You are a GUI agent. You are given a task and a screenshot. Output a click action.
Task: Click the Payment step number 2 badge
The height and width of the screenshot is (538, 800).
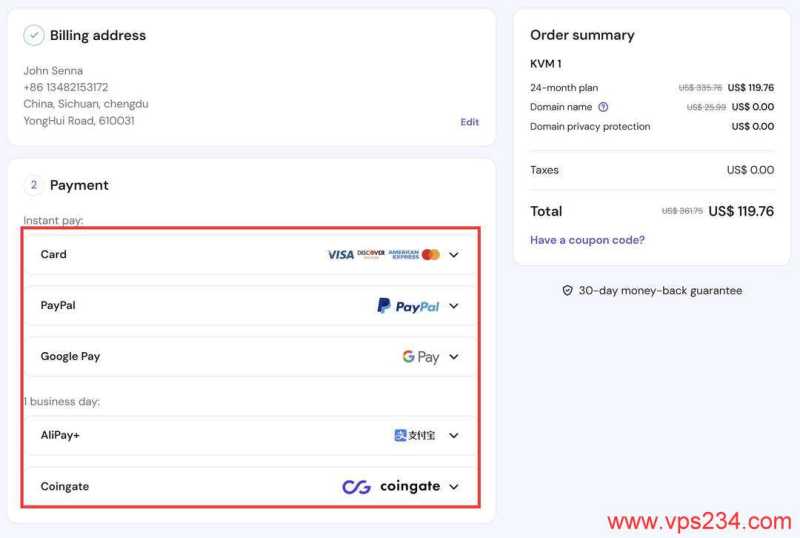pos(34,185)
